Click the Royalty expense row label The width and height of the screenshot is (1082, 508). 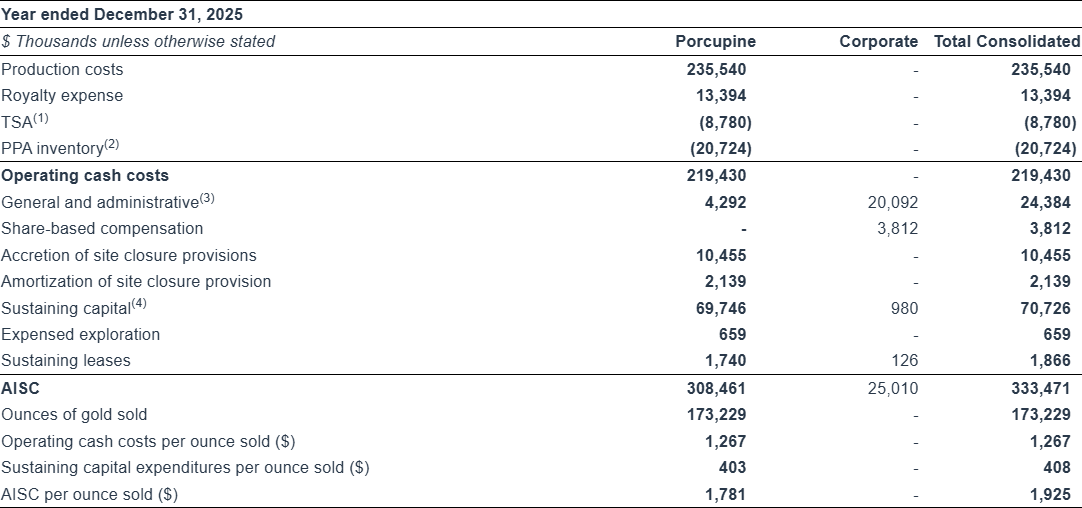coord(62,96)
